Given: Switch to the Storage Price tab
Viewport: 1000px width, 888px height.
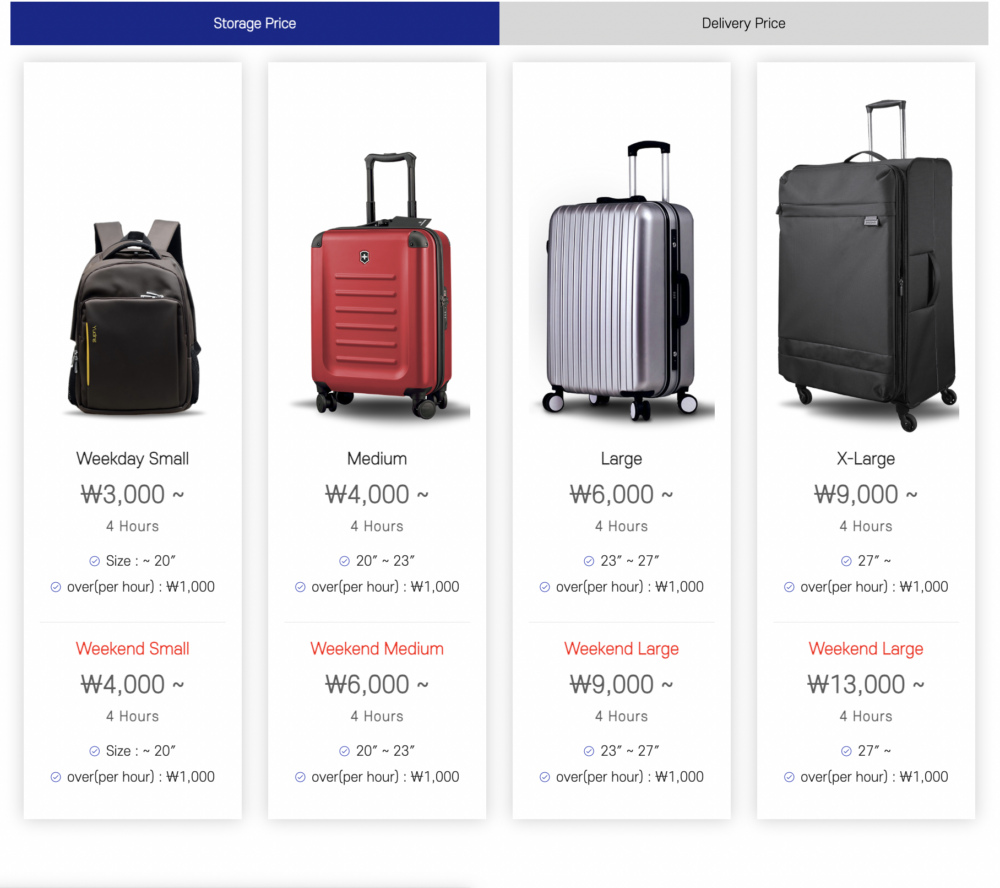Looking at the screenshot, I should pos(254,23).
